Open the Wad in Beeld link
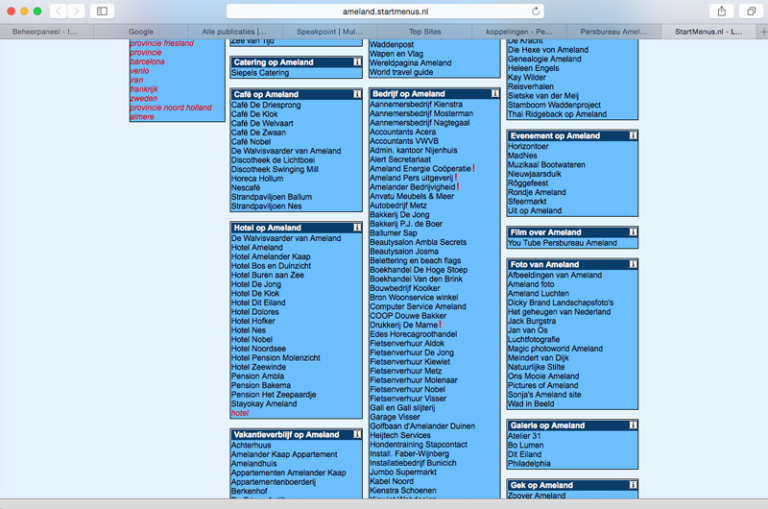 coord(531,404)
